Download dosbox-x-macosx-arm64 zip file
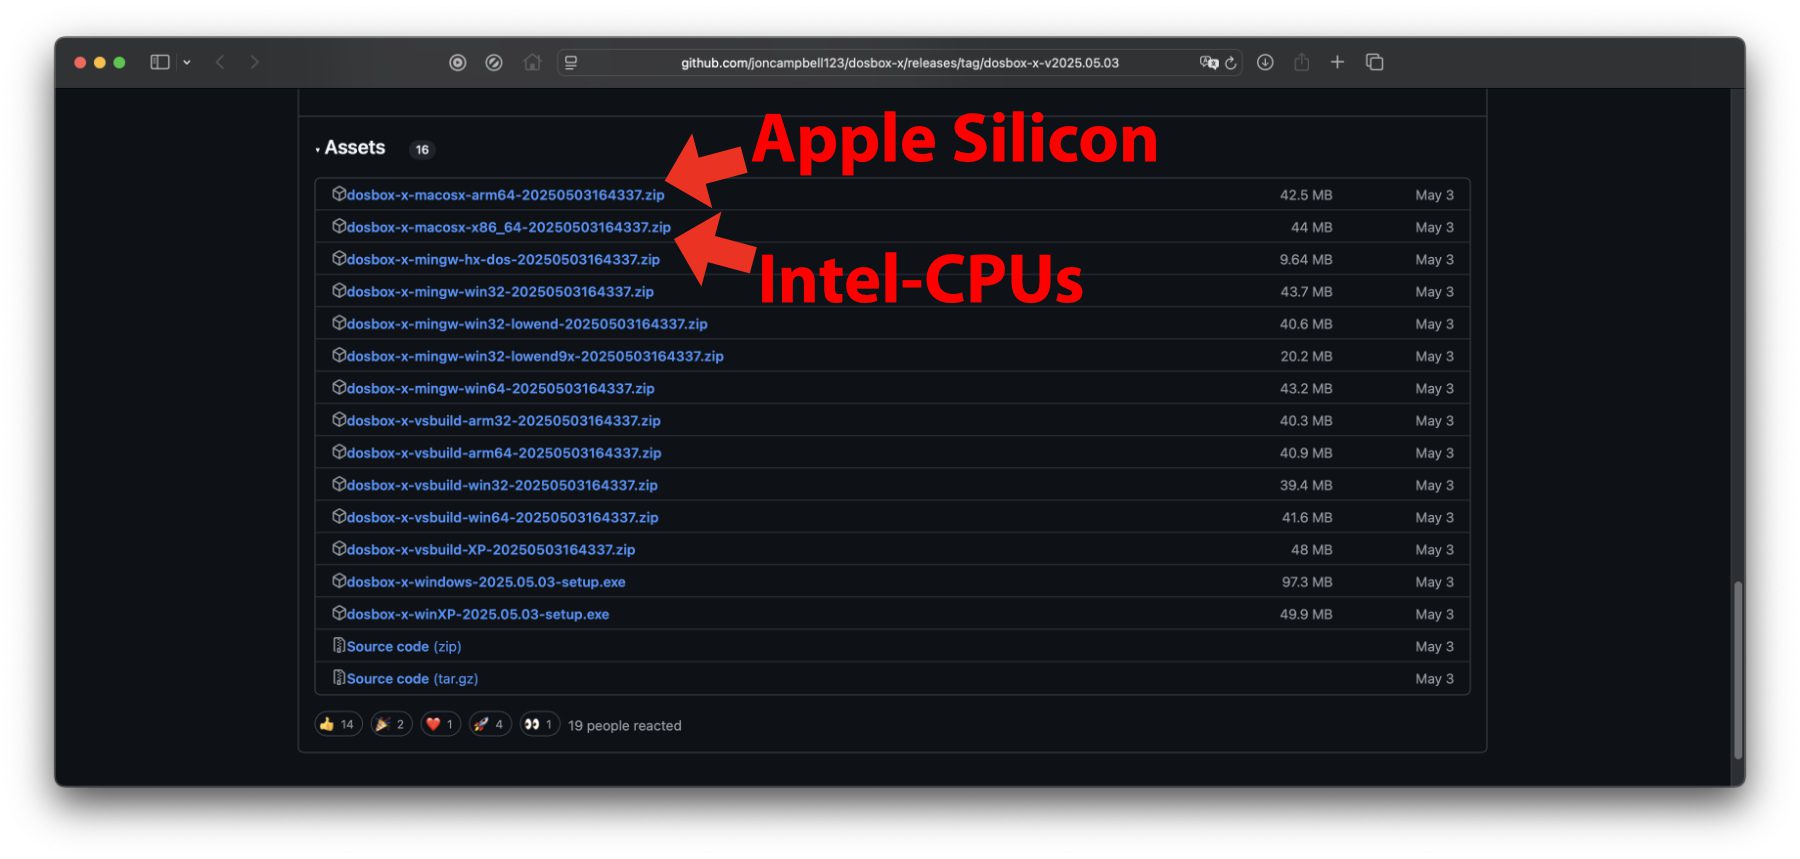 click(x=505, y=195)
